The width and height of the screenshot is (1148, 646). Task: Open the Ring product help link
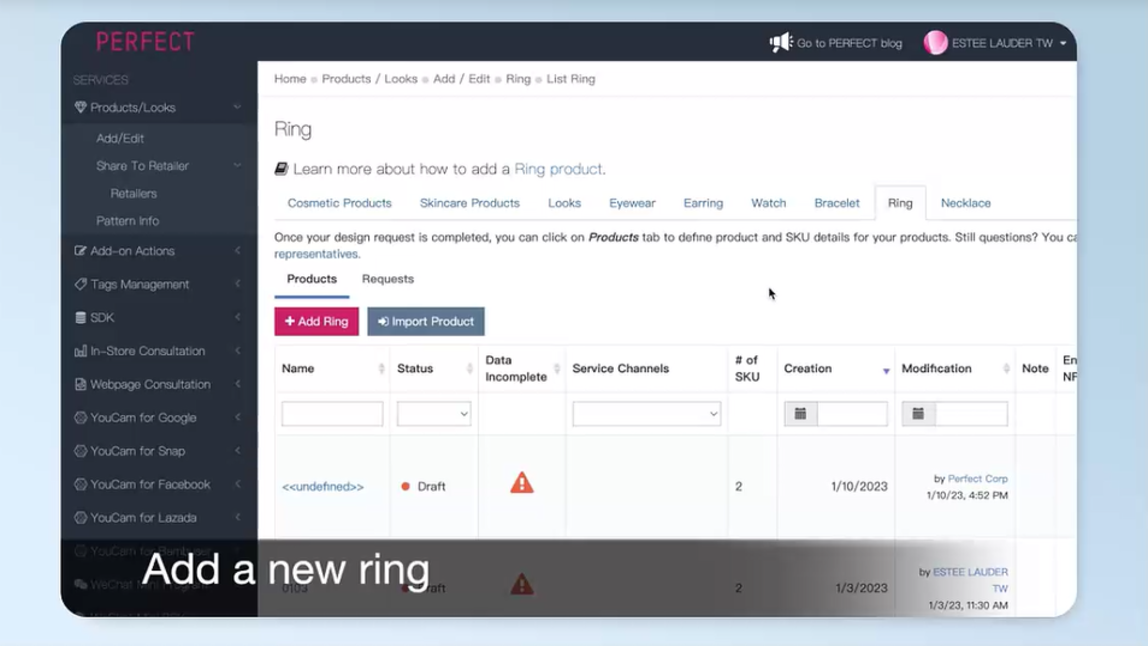pyautogui.click(x=558, y=169)
